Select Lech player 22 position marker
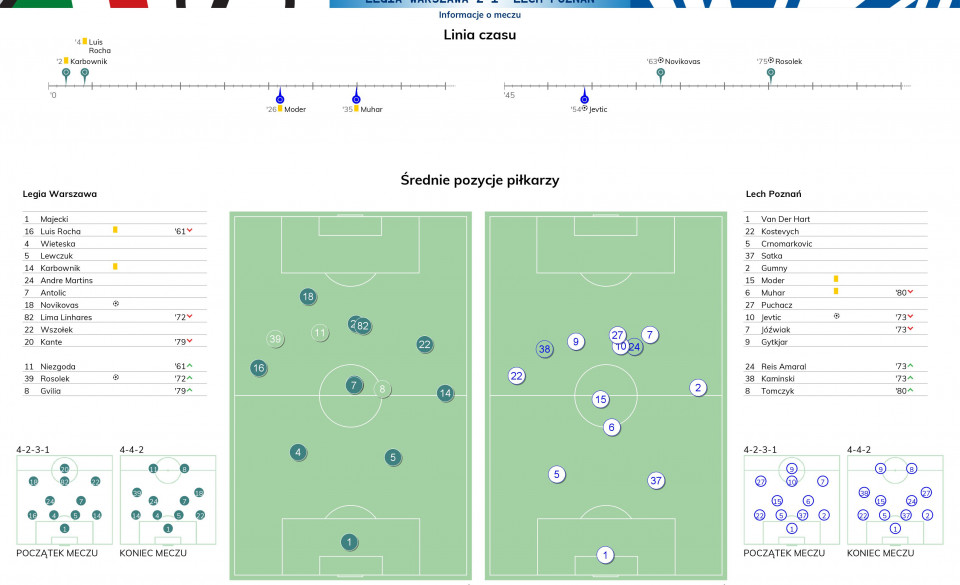 coord(516,376)
